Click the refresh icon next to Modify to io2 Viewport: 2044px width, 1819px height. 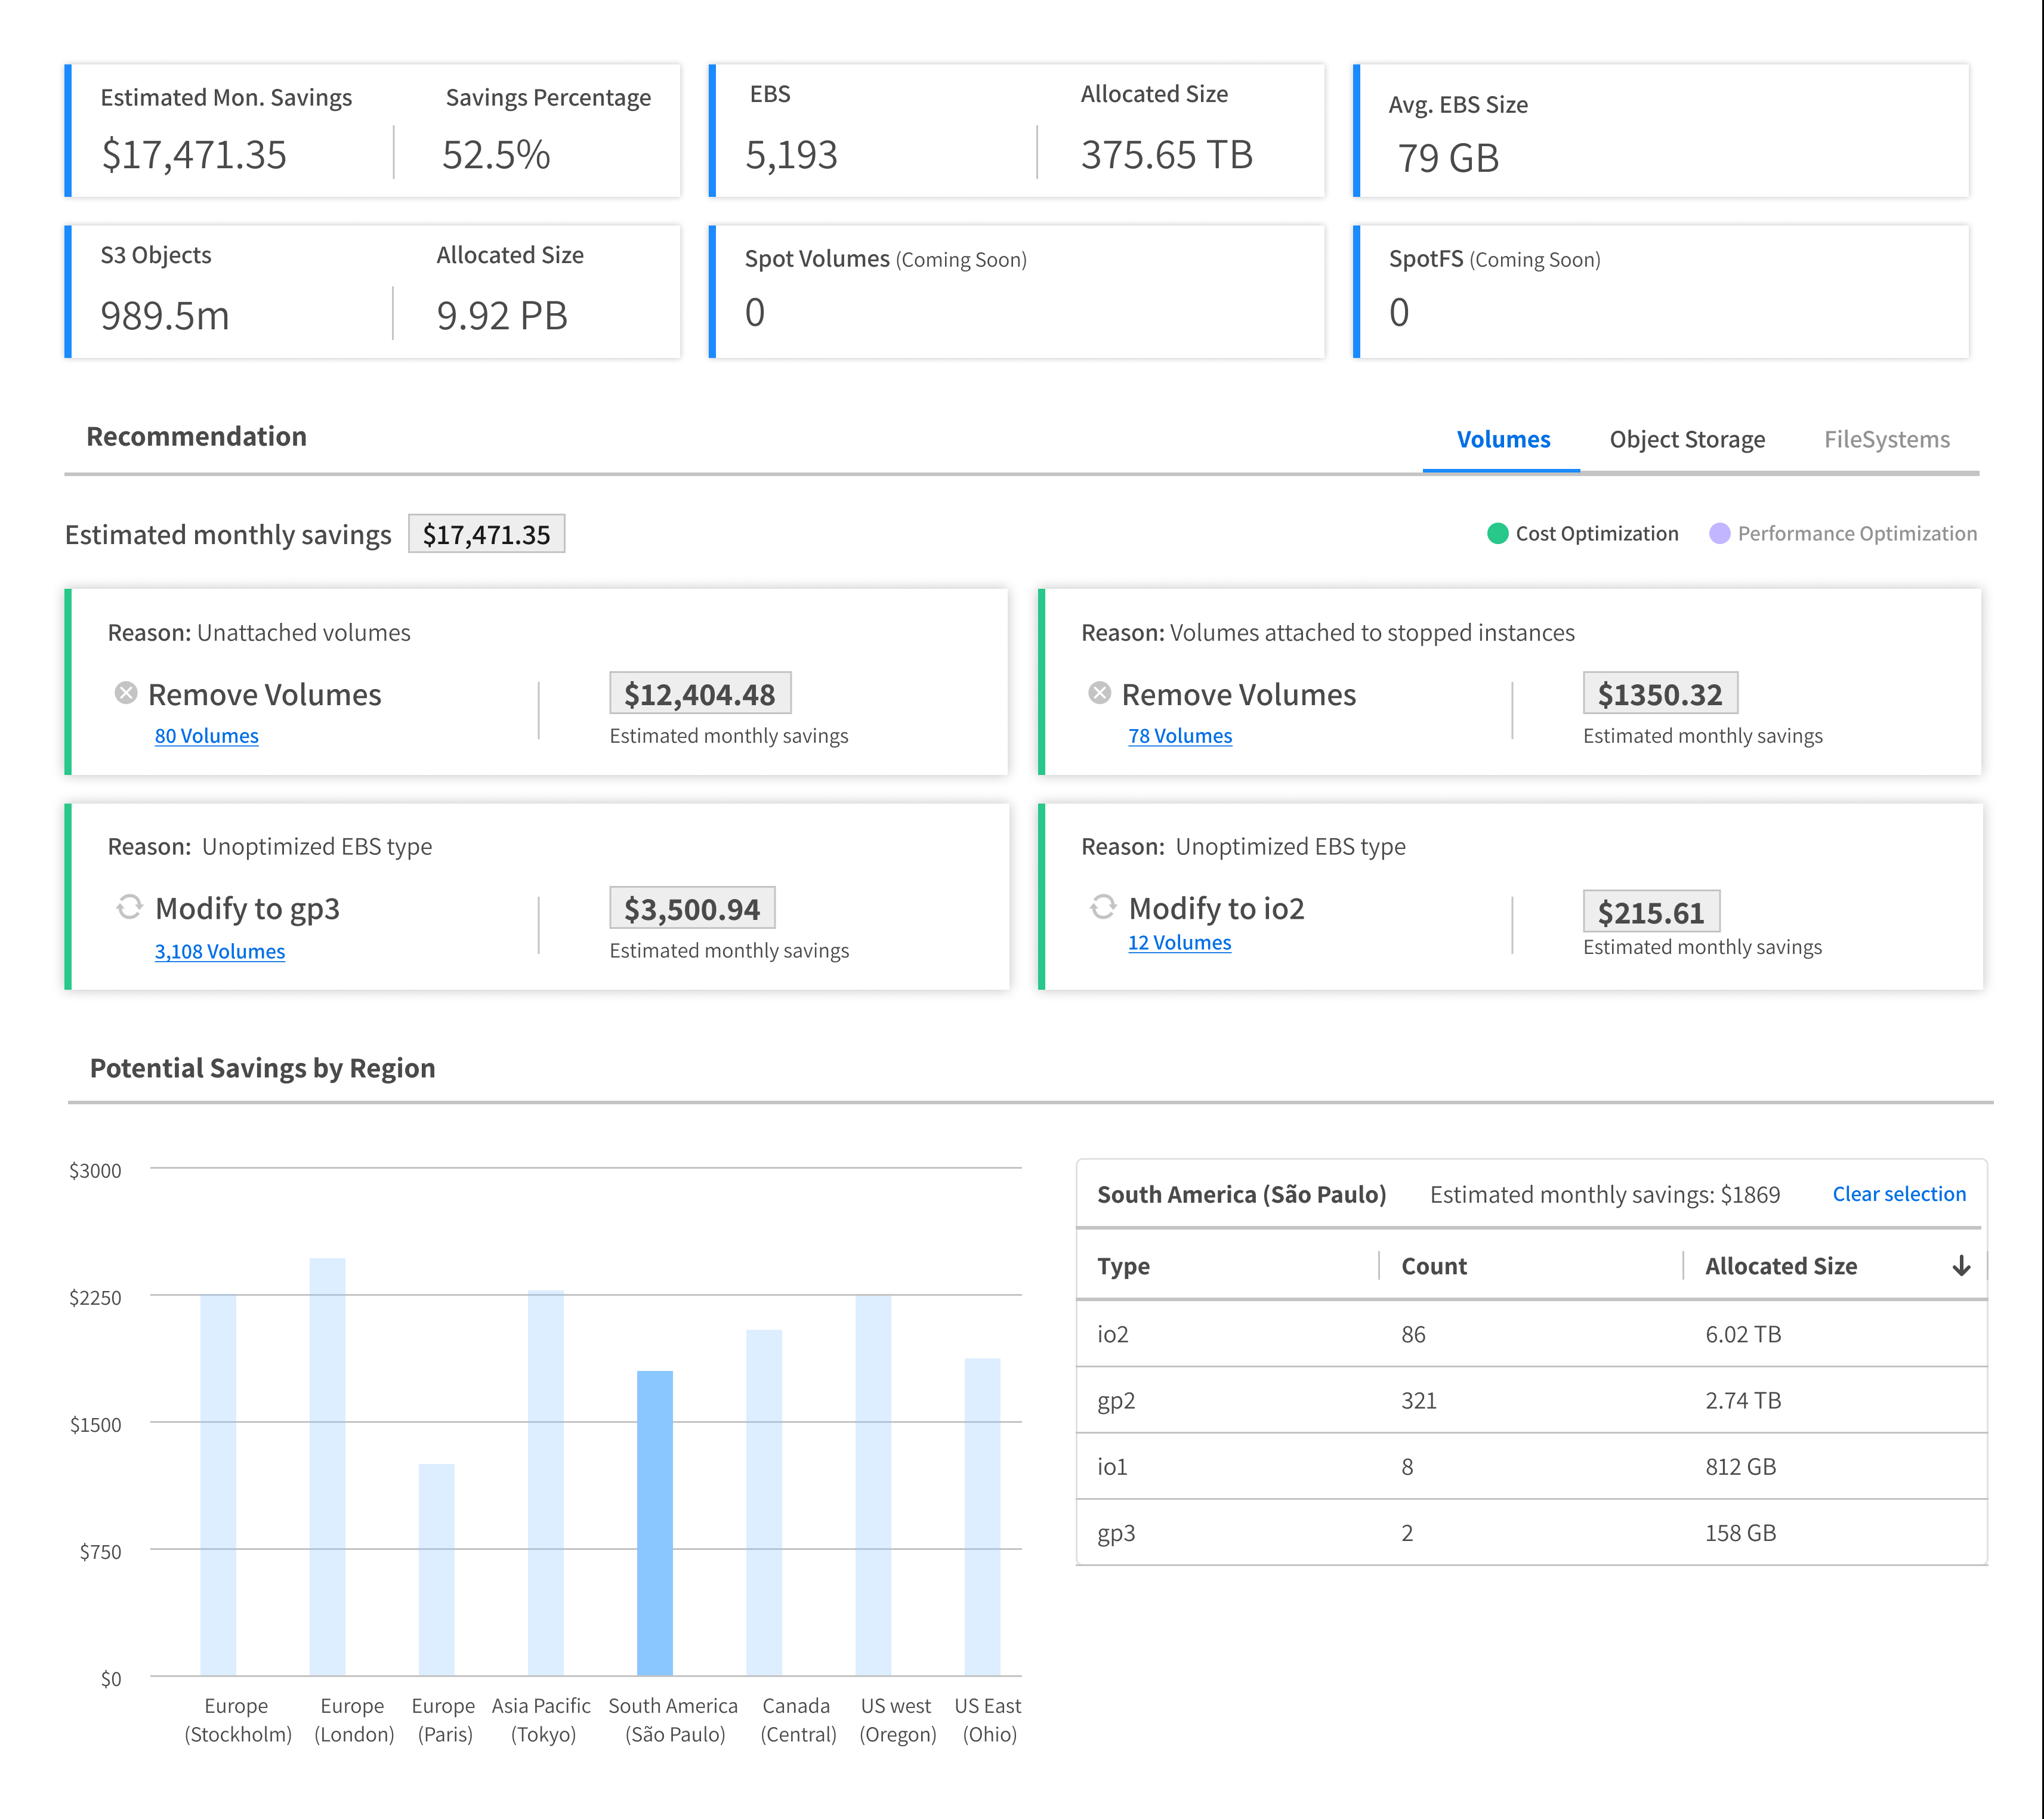pyautogui.click(x=1103, y=907)
